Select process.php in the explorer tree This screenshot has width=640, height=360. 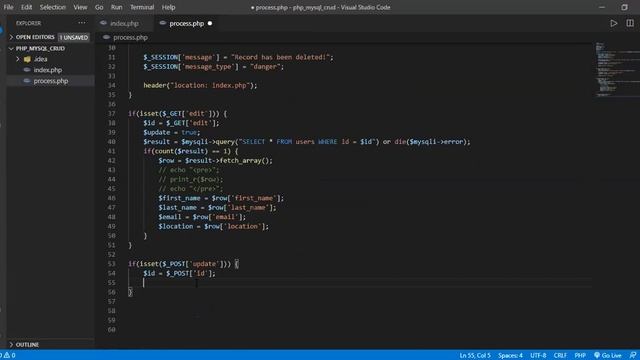51,81
